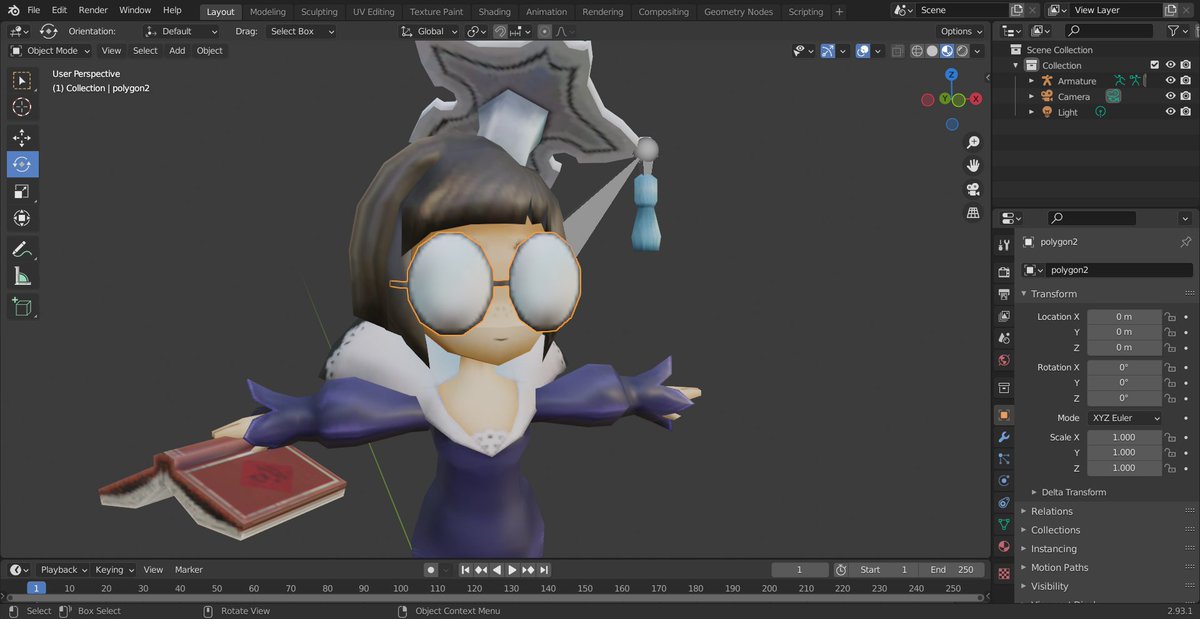Image resolution: width=1200 pixels, height=619 pixels.
Task: Toggle camera view icon in viewport
Action: pos(973,189)
